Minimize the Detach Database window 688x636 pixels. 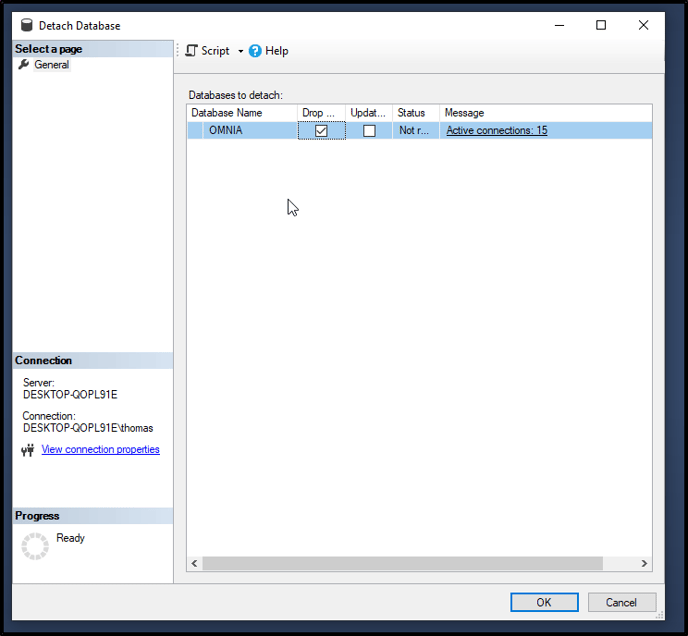(559, 25)
